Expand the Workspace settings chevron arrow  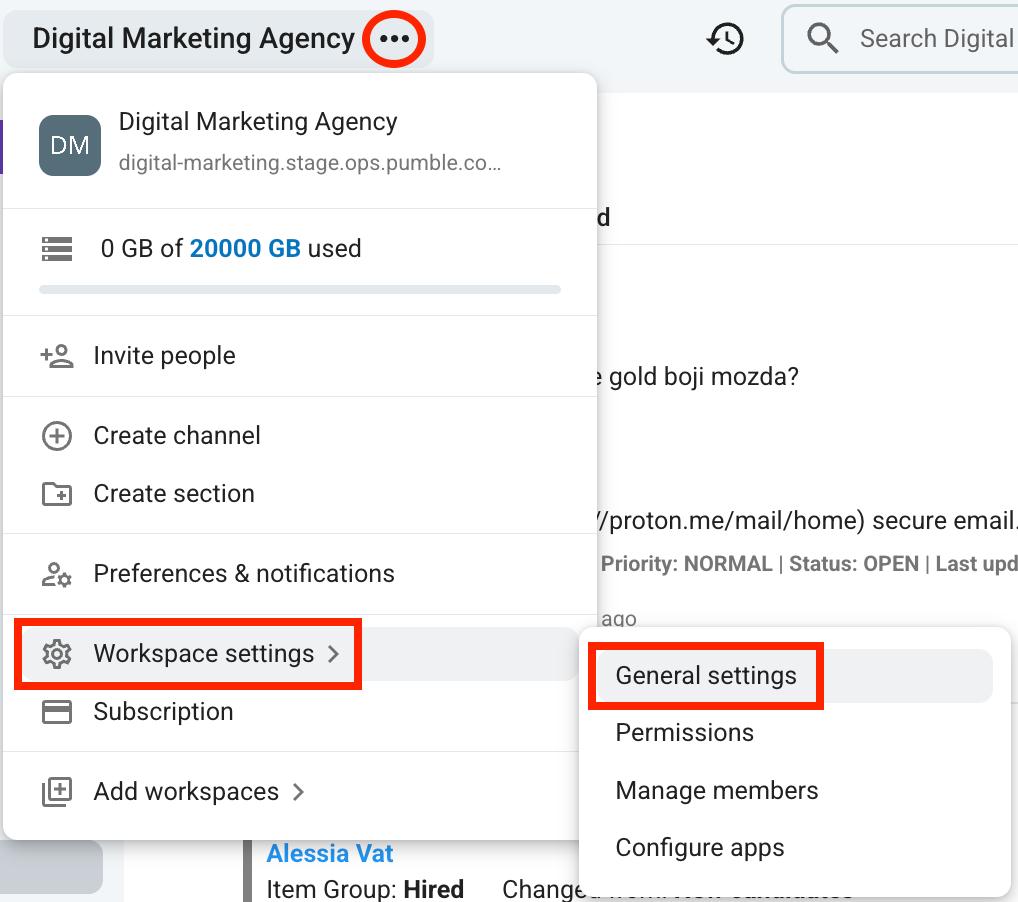click(334, 654)
